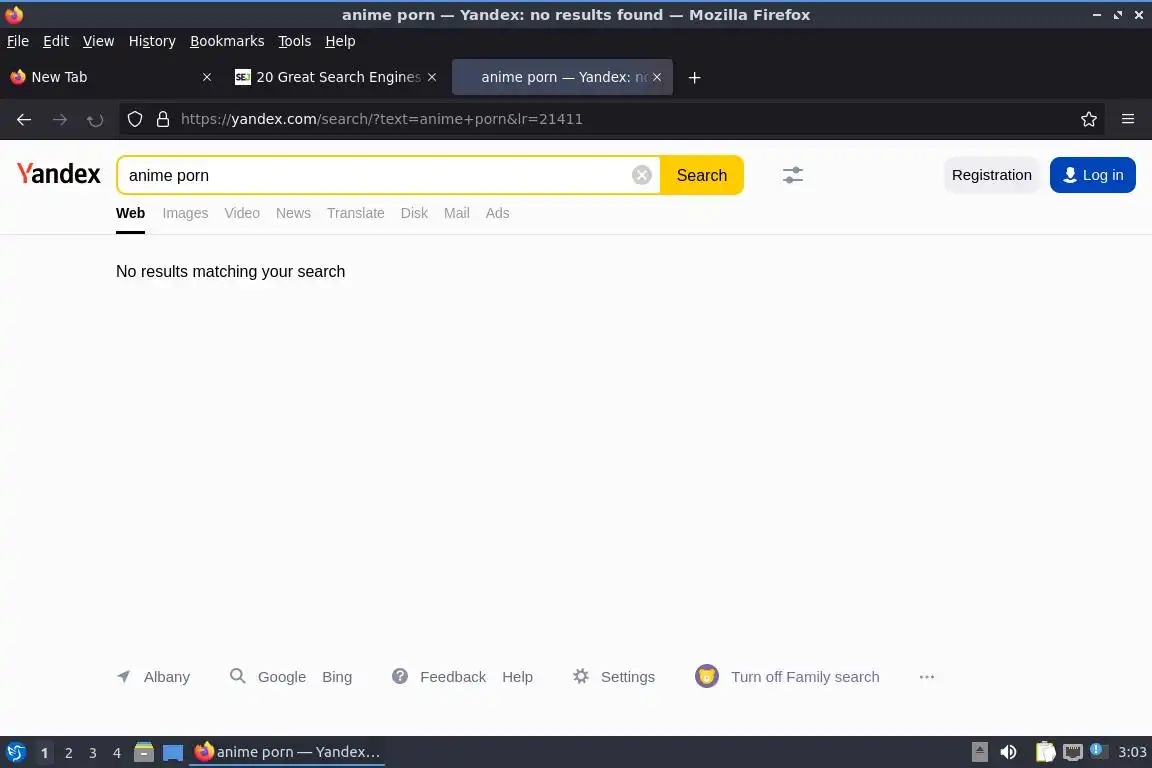Select the Firefox window in taskbar
1152x768 pixels.
(x=287, y=752)
